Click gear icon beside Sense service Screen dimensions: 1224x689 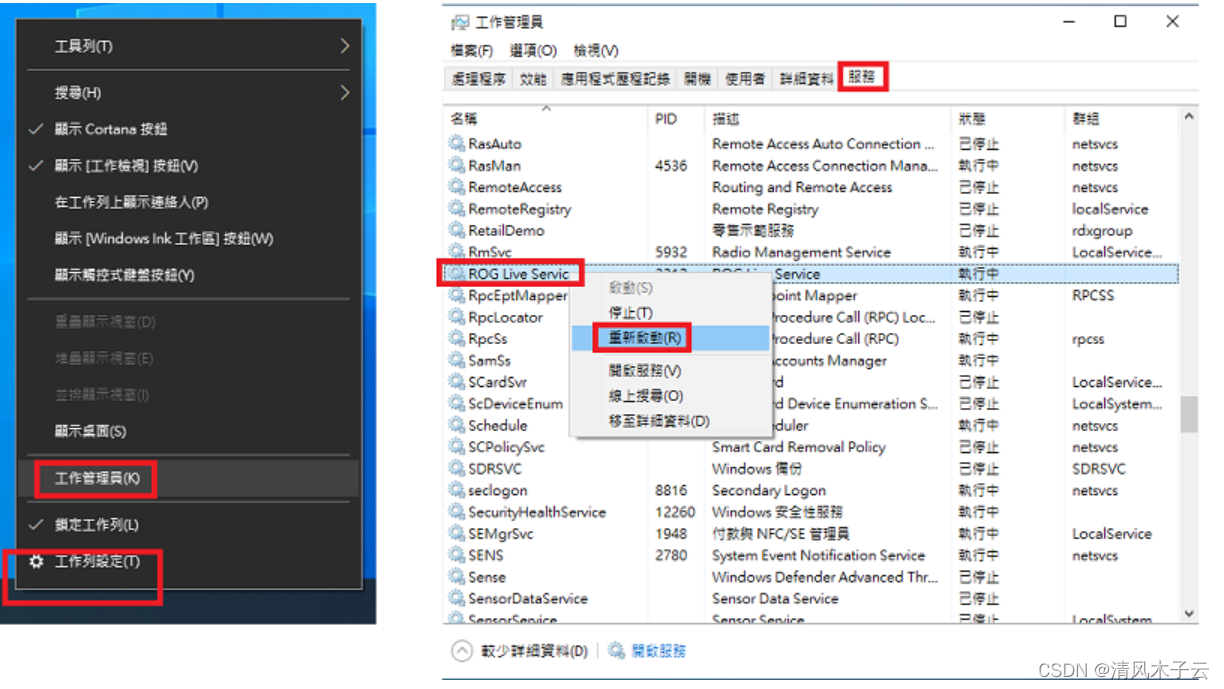coord(457,577)
